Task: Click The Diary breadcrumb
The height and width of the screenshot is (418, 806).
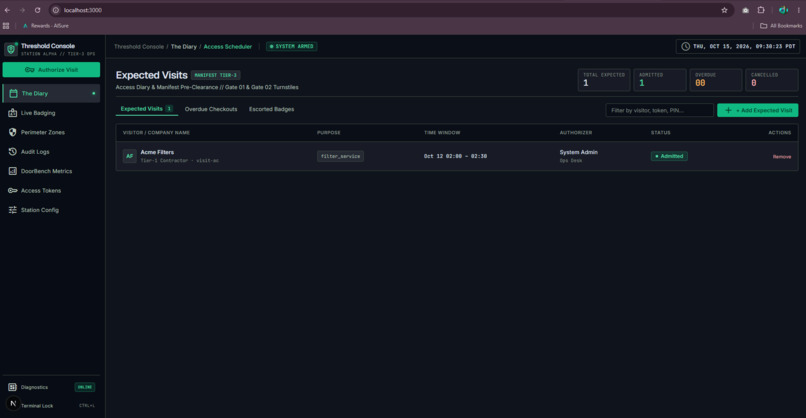Action: (x=184, y=46)
